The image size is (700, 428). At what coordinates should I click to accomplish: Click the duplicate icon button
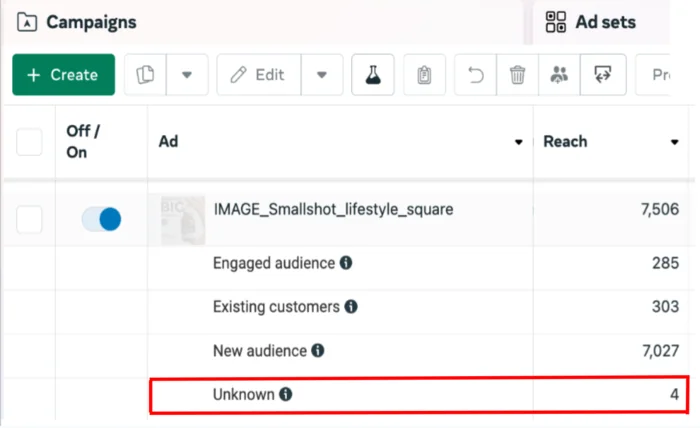(x=145, y=75)
